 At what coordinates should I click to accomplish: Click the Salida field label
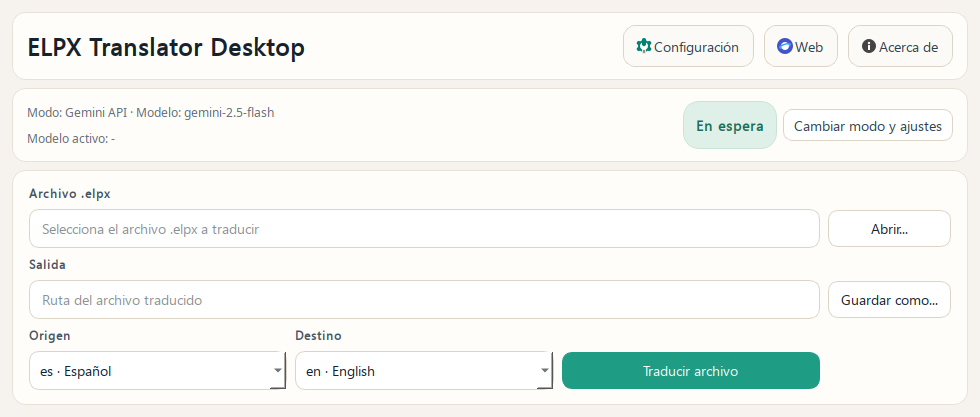click(47, 264)
